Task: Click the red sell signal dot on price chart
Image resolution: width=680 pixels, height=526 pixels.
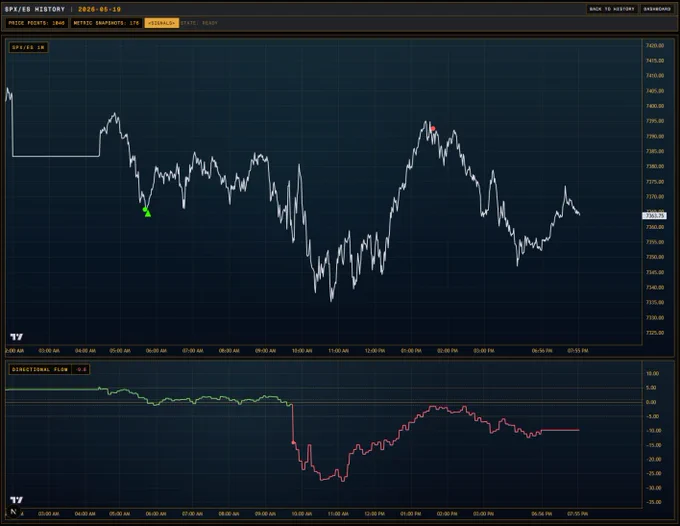Action: (x=433, y=128)
